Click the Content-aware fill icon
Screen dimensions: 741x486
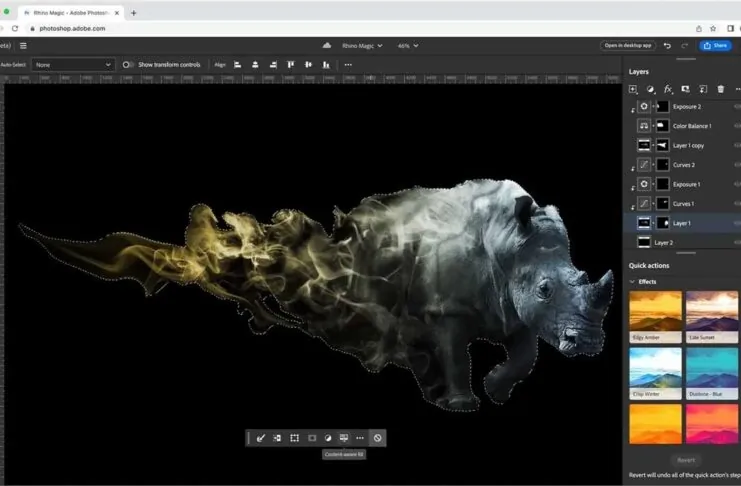click(344, 438)
